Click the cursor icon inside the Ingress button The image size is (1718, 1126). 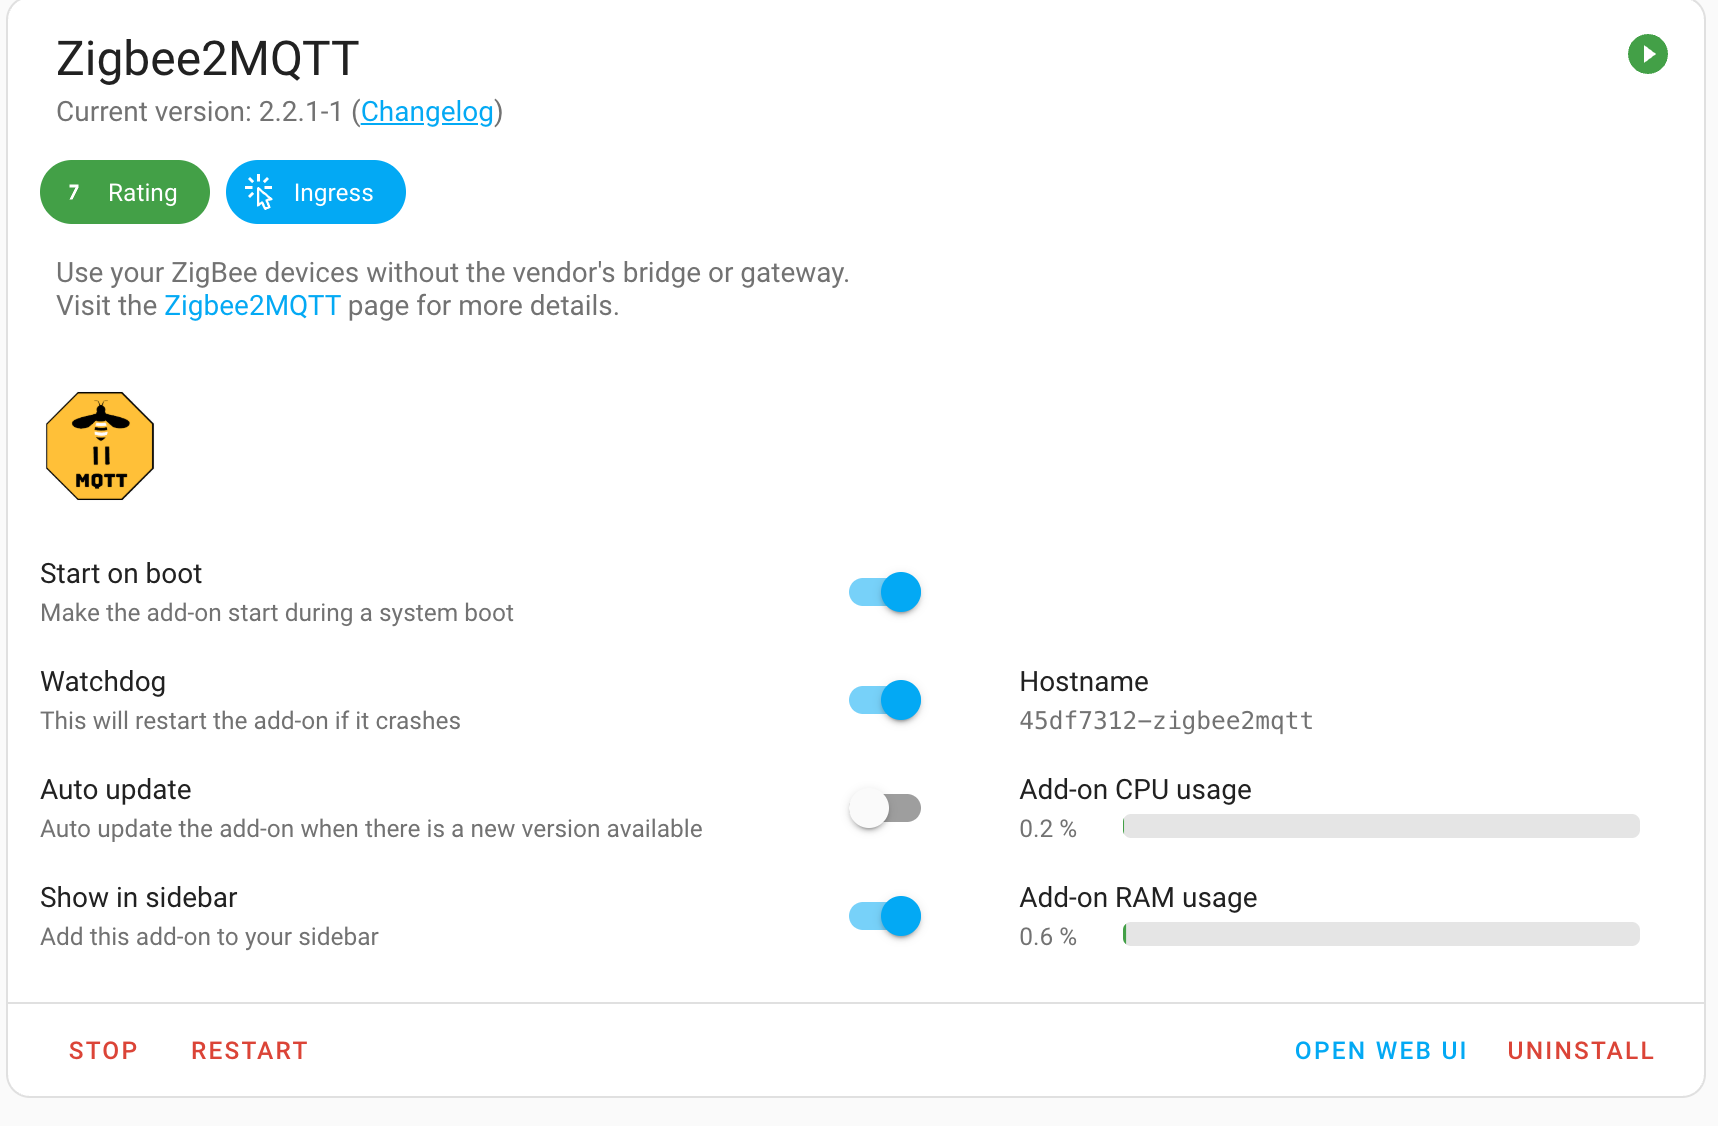[x=260, y=192]
